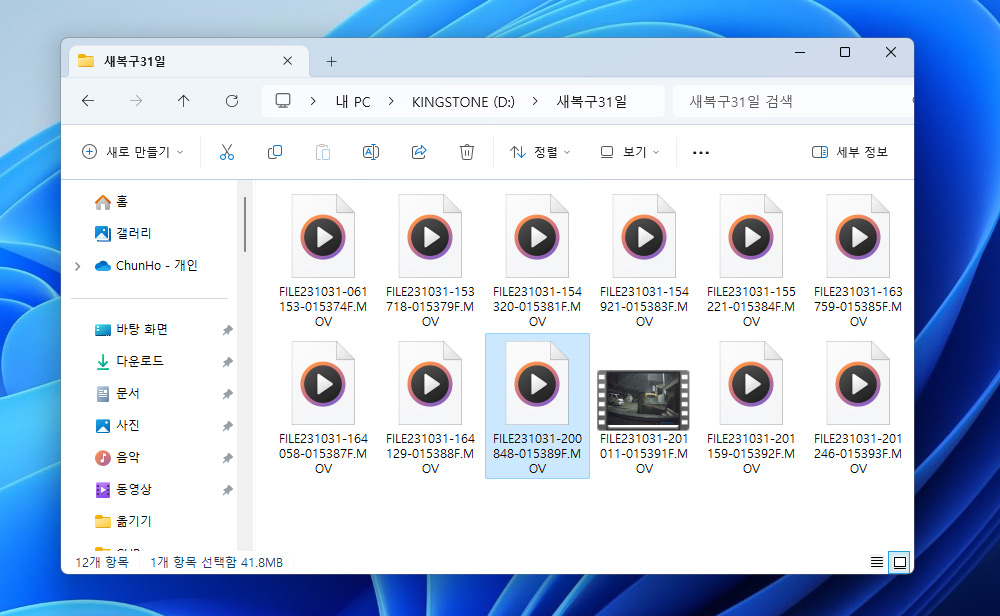The width and height of the screenshot is (1000, 616).
Task: Open 동영상 quick access folder
Action: [x=124, y=489]
